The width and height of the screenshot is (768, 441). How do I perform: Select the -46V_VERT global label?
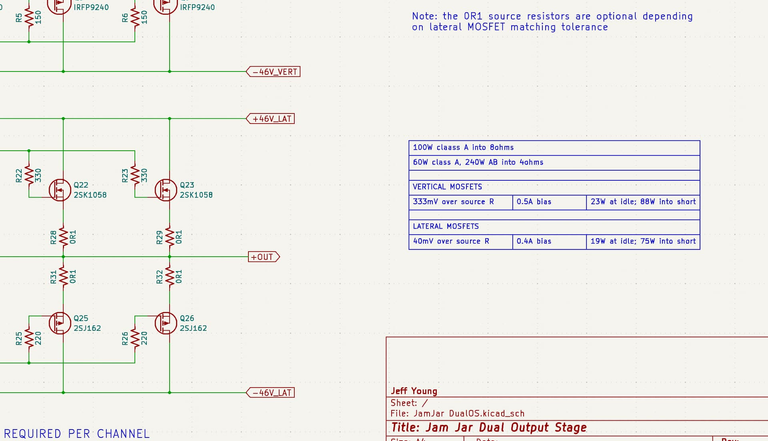[x=273, y=72]
